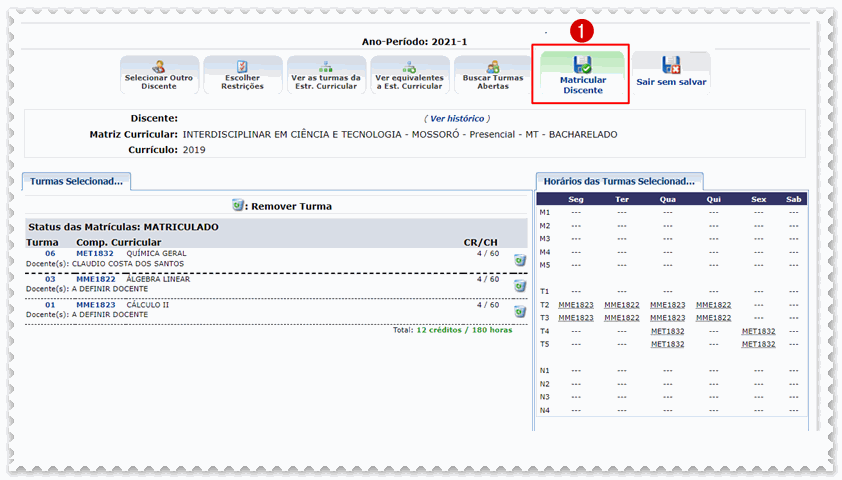The width and height of the screenshot is (842, 480).
Task: Remove Química Geral class with trash icon
Action: click(x=520, y=260)
